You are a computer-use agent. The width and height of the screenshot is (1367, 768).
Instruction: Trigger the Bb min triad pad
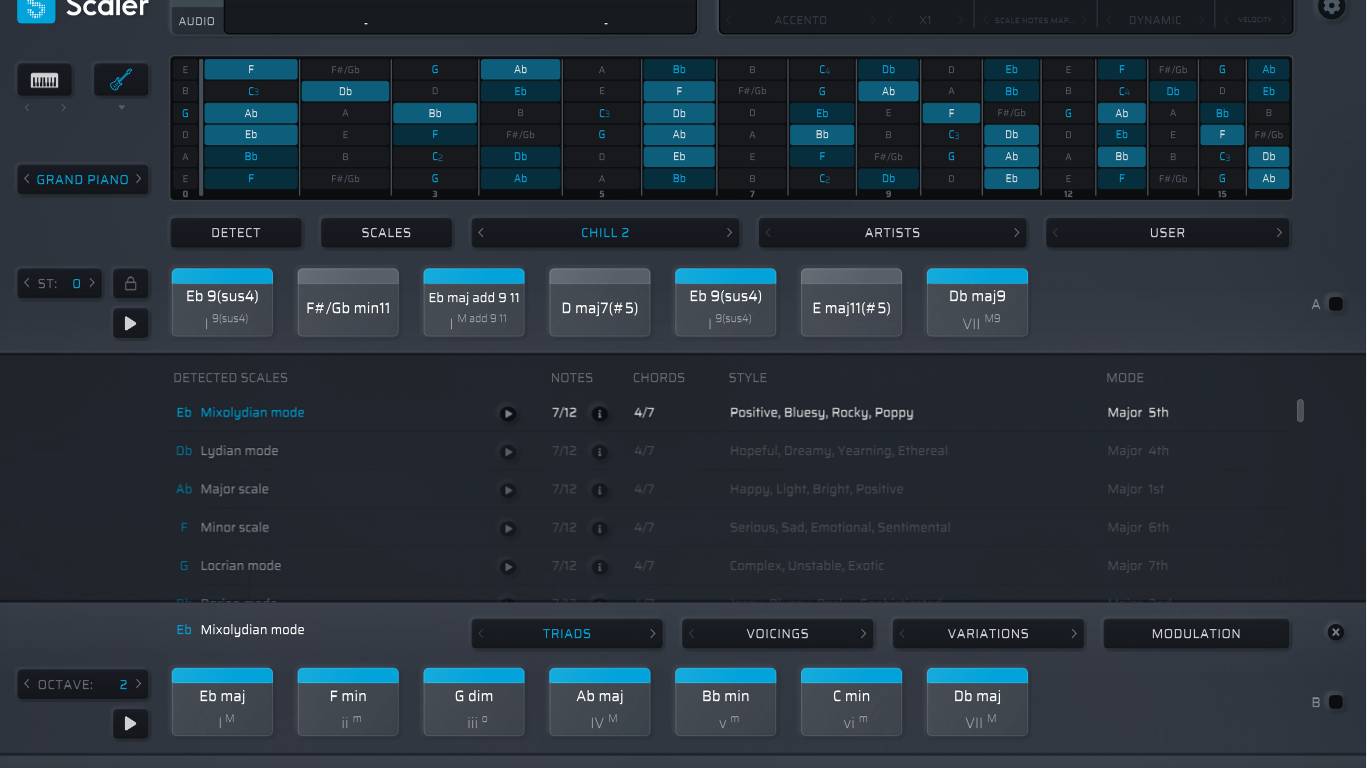click(726, 702)
